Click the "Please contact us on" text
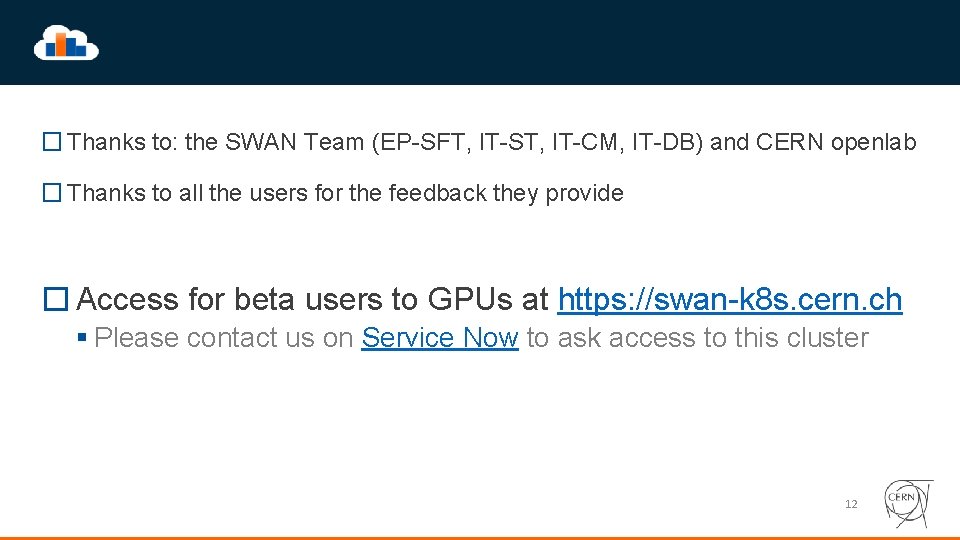The width and height of the screenshot is (960, 540). click(224, 338)
